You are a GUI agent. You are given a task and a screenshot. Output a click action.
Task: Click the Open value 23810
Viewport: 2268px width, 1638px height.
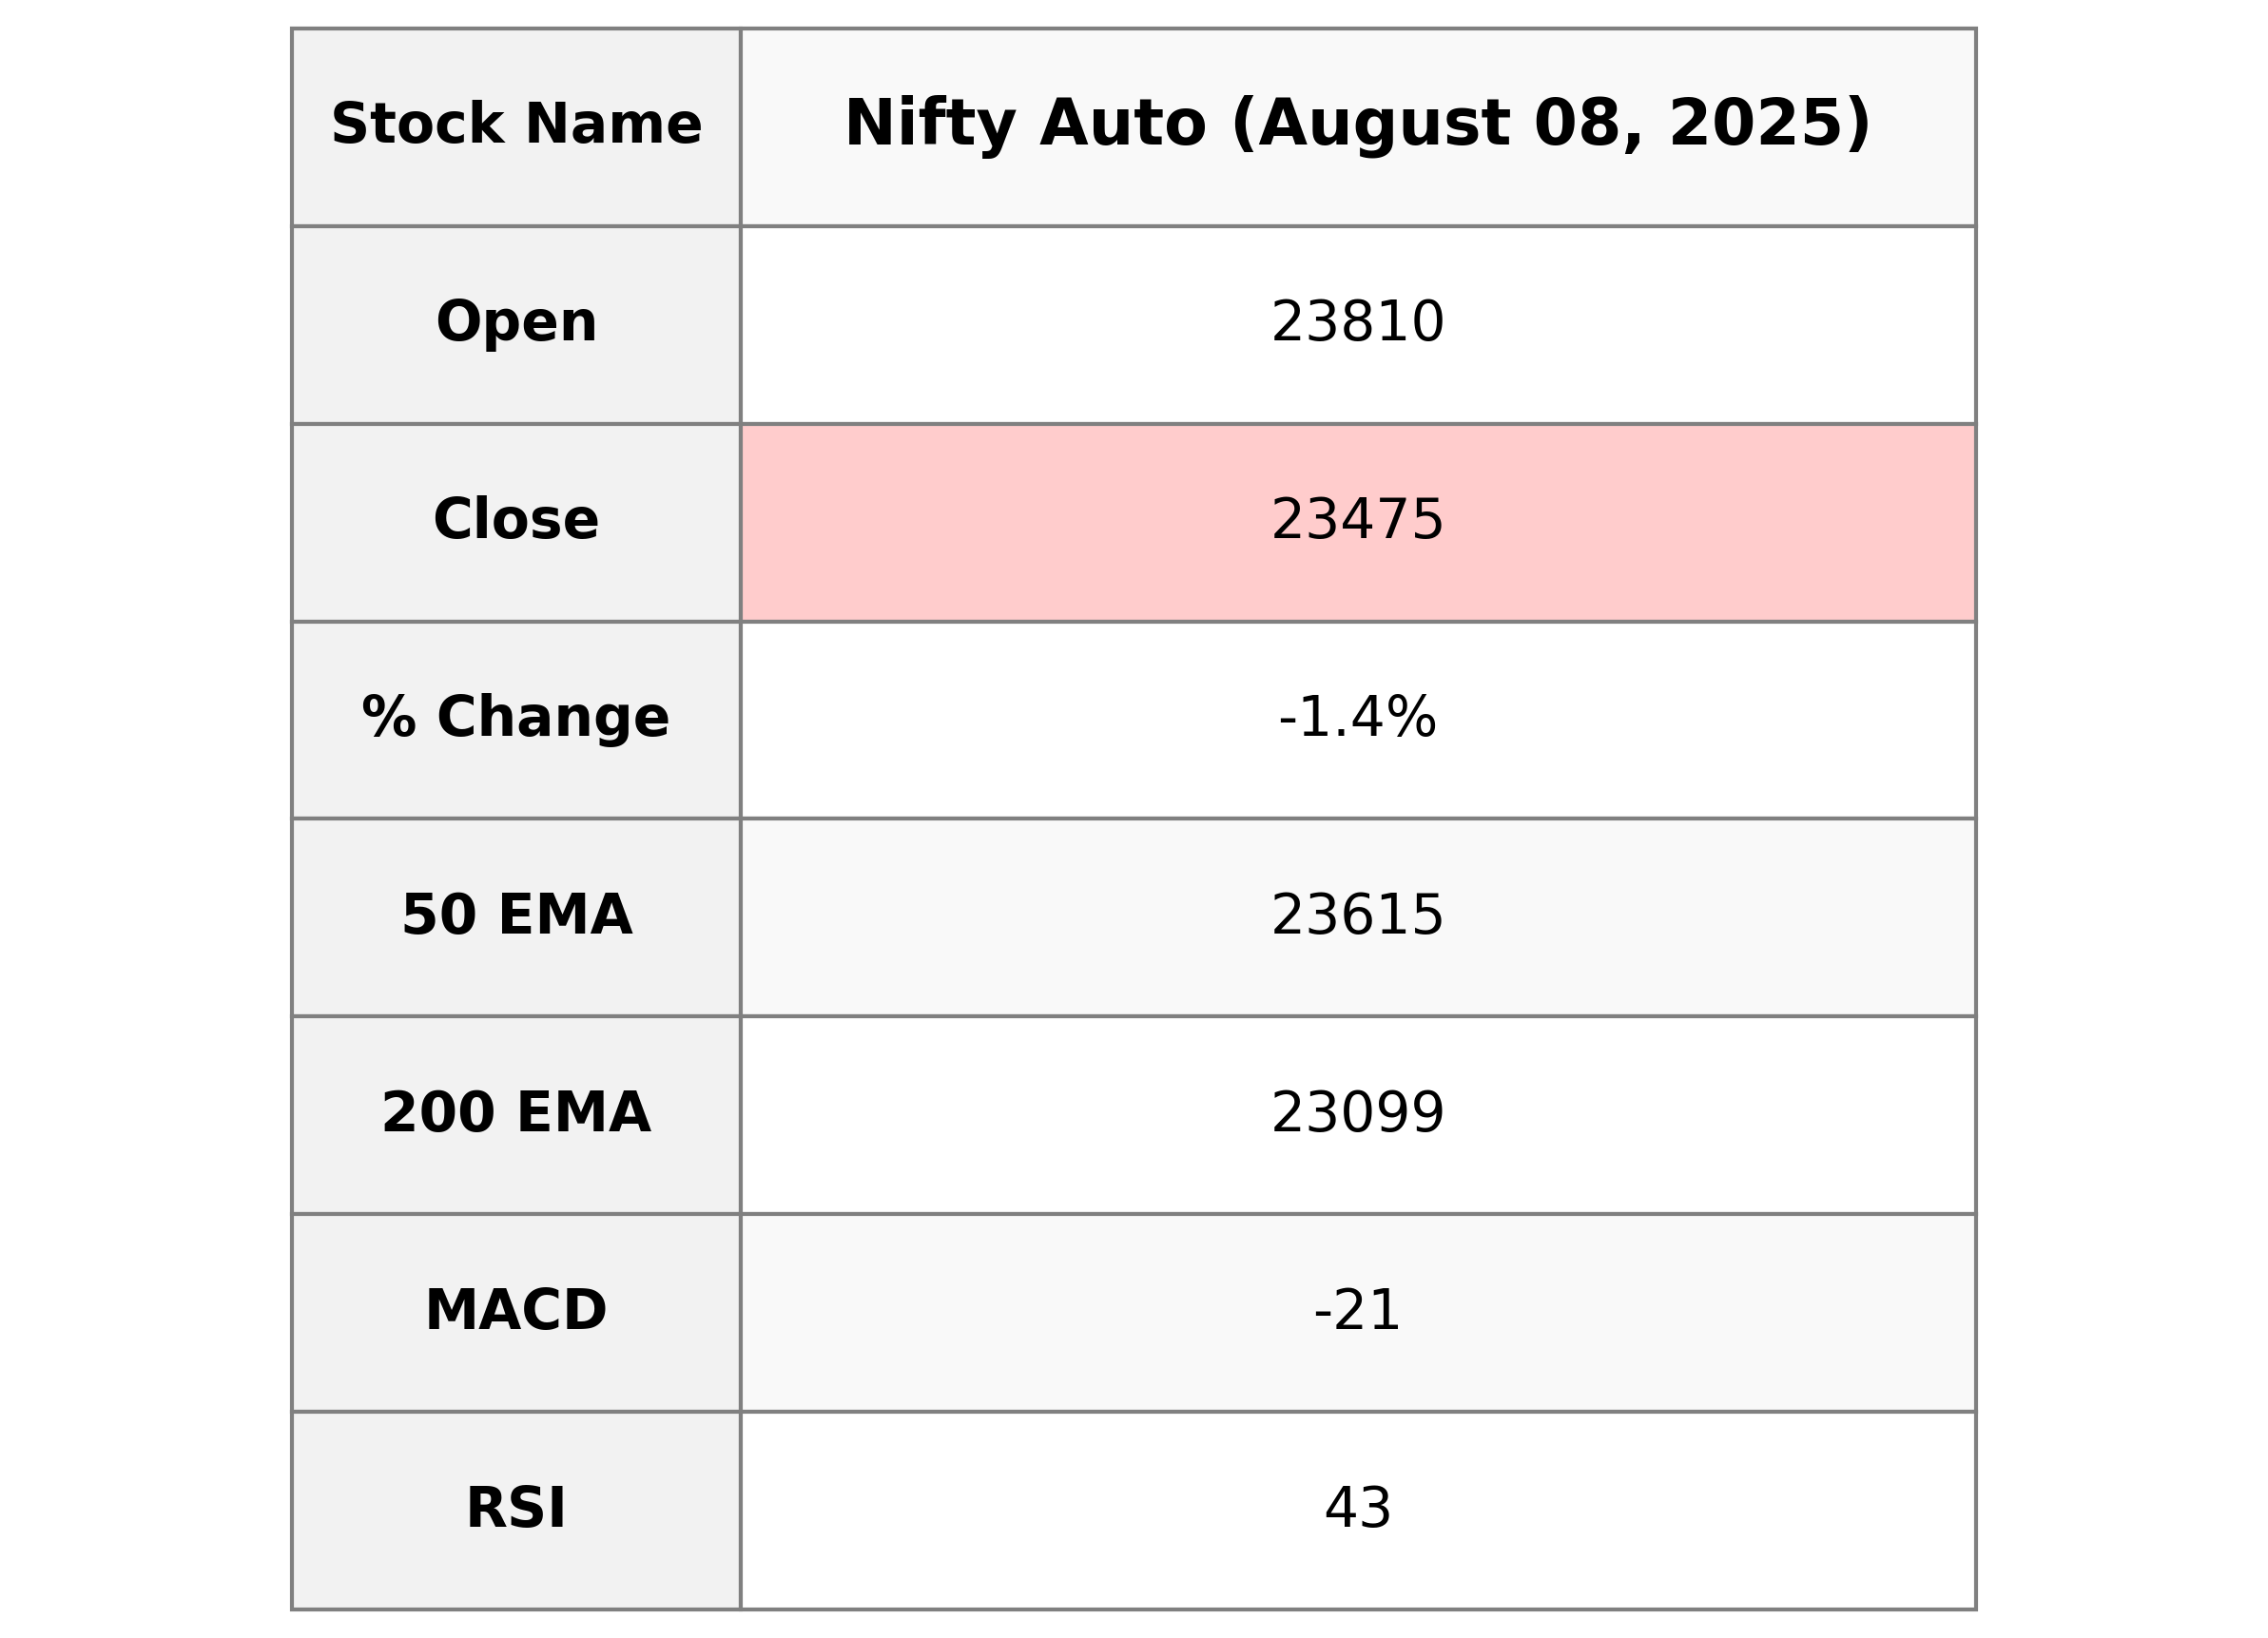[x=1357, y=324]
